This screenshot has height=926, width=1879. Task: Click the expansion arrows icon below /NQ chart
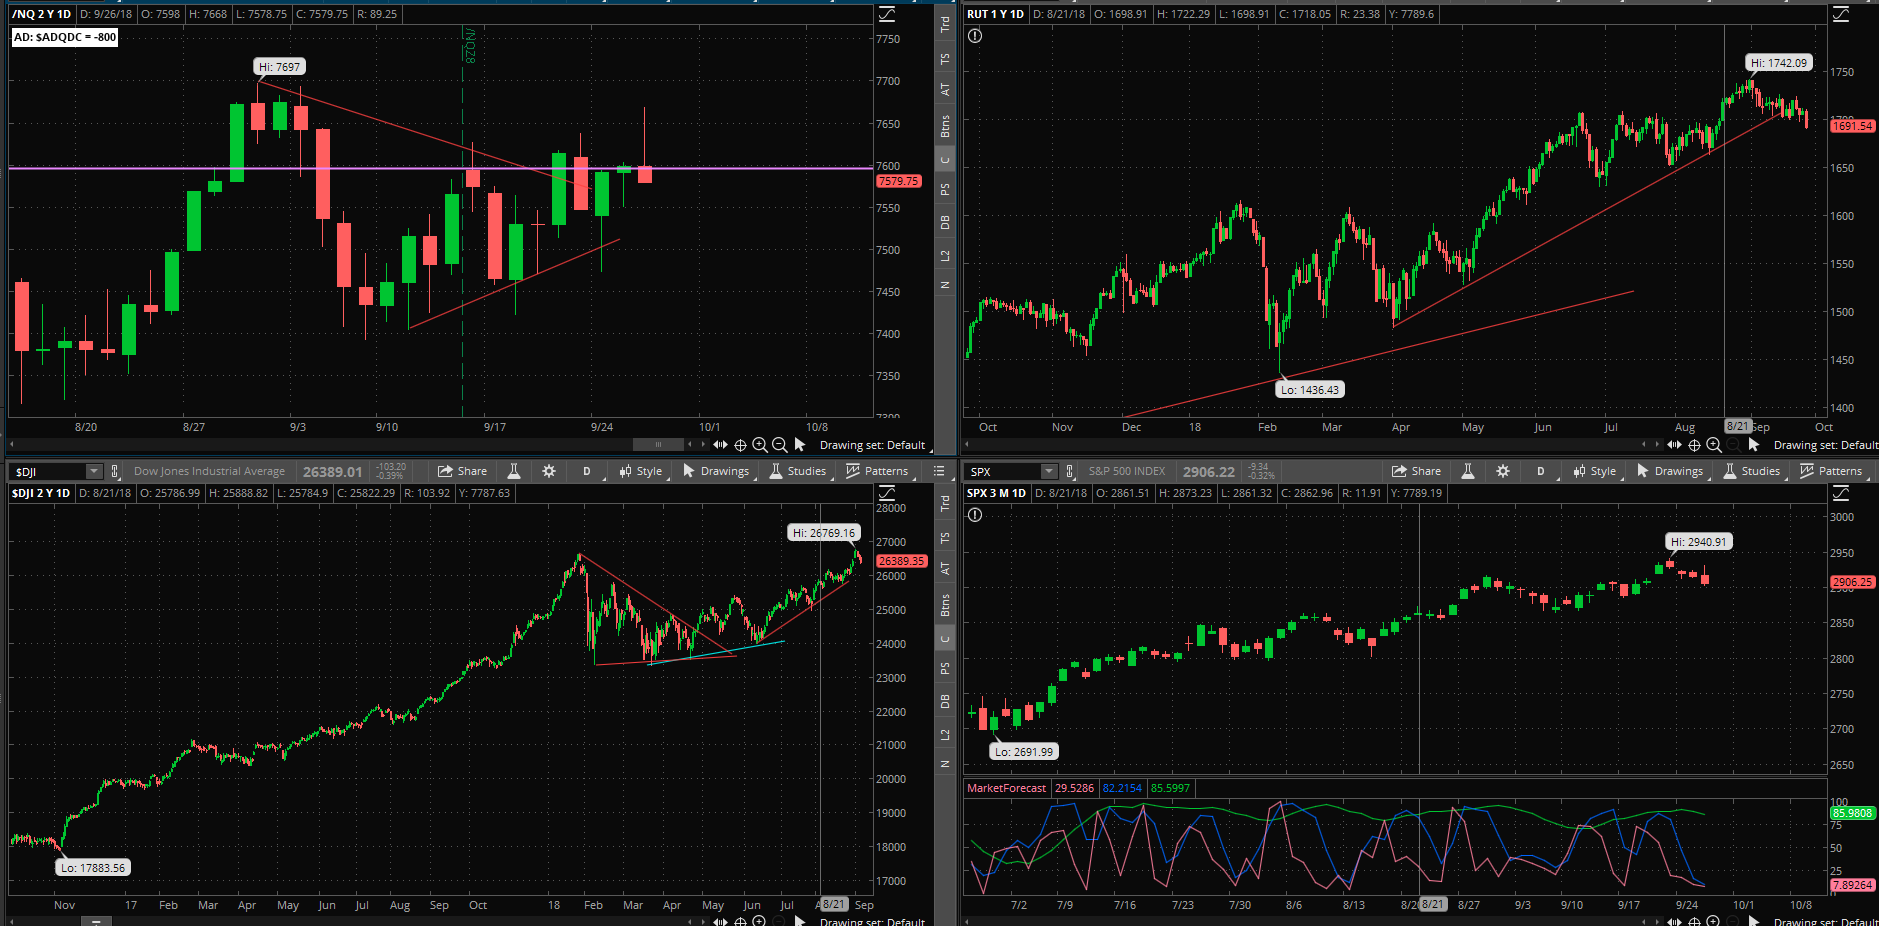coord(720,445)
